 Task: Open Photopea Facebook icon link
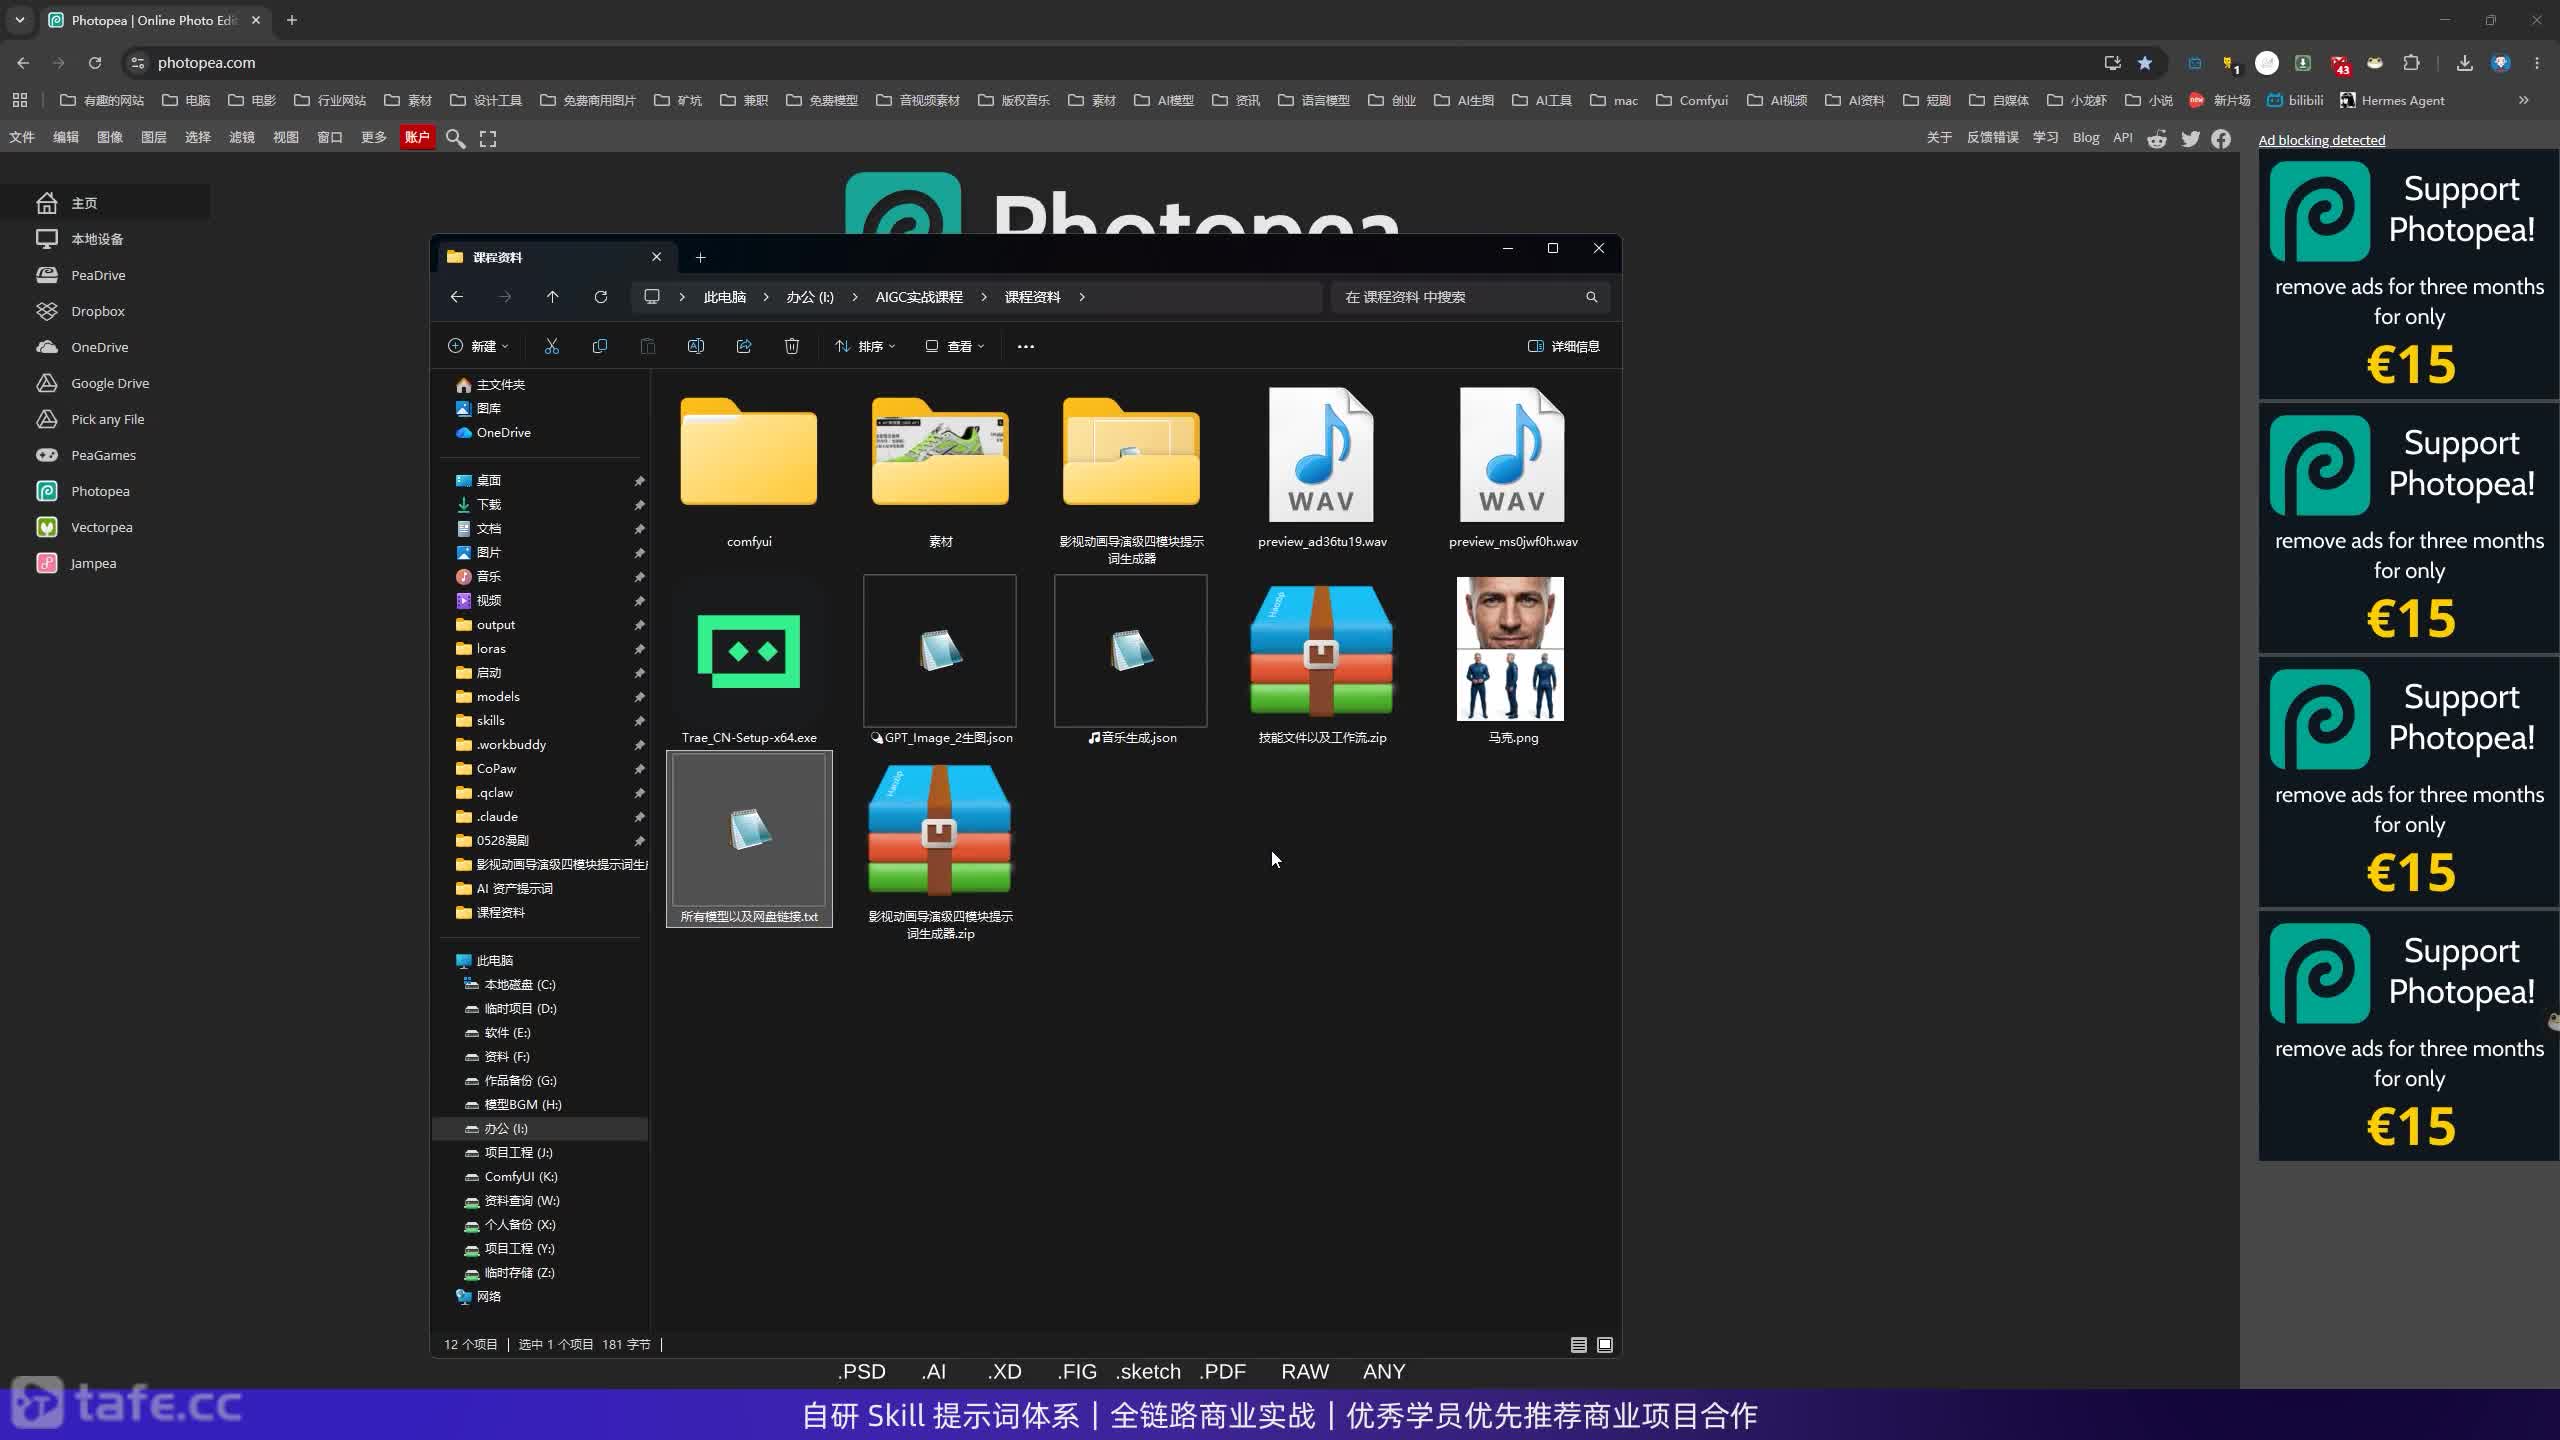[2221, 139]
